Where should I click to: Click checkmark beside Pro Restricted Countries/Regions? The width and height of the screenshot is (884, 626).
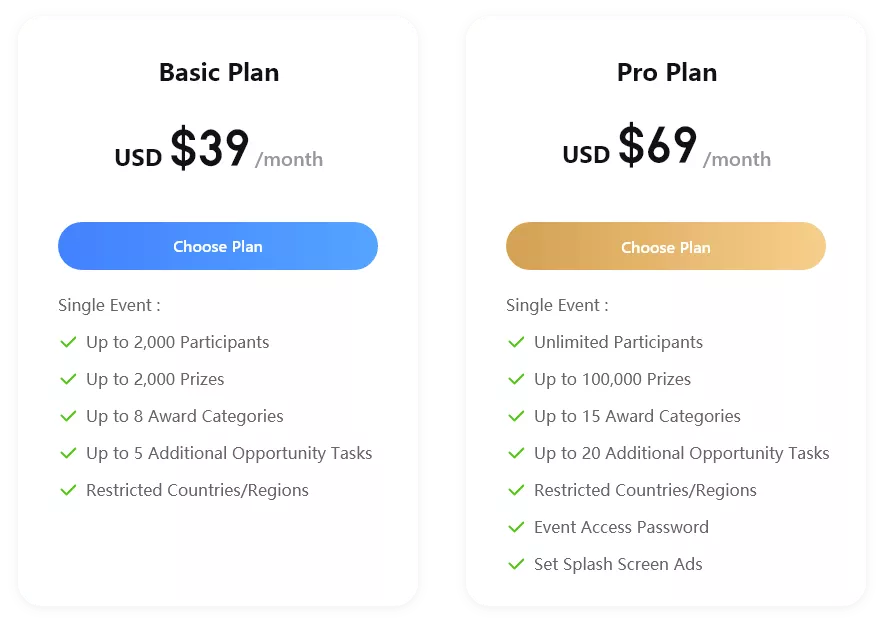pos(516,490)
